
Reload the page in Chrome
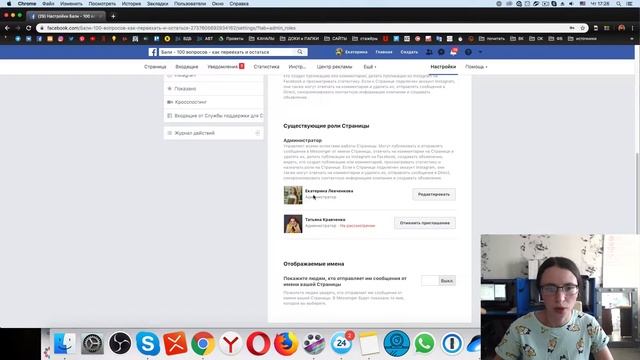pos(29,28)
